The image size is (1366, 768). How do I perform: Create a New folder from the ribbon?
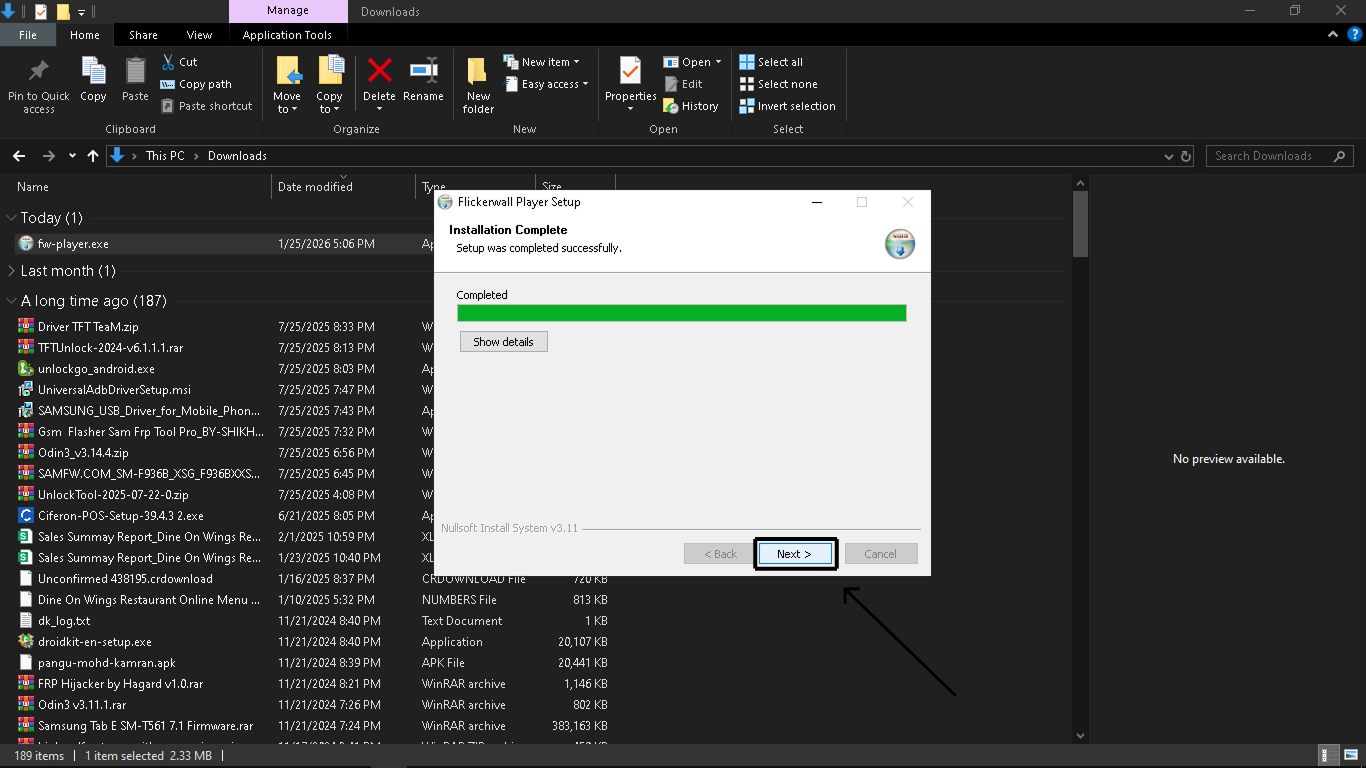click(478, 84)
